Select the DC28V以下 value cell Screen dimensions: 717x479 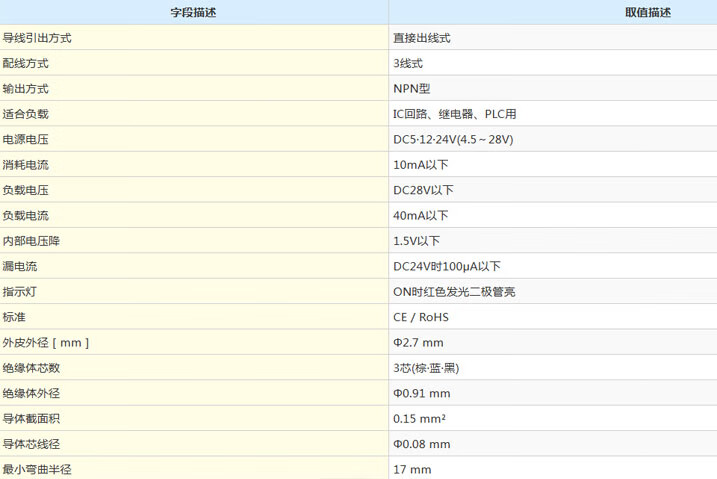(x=423, y=190)
